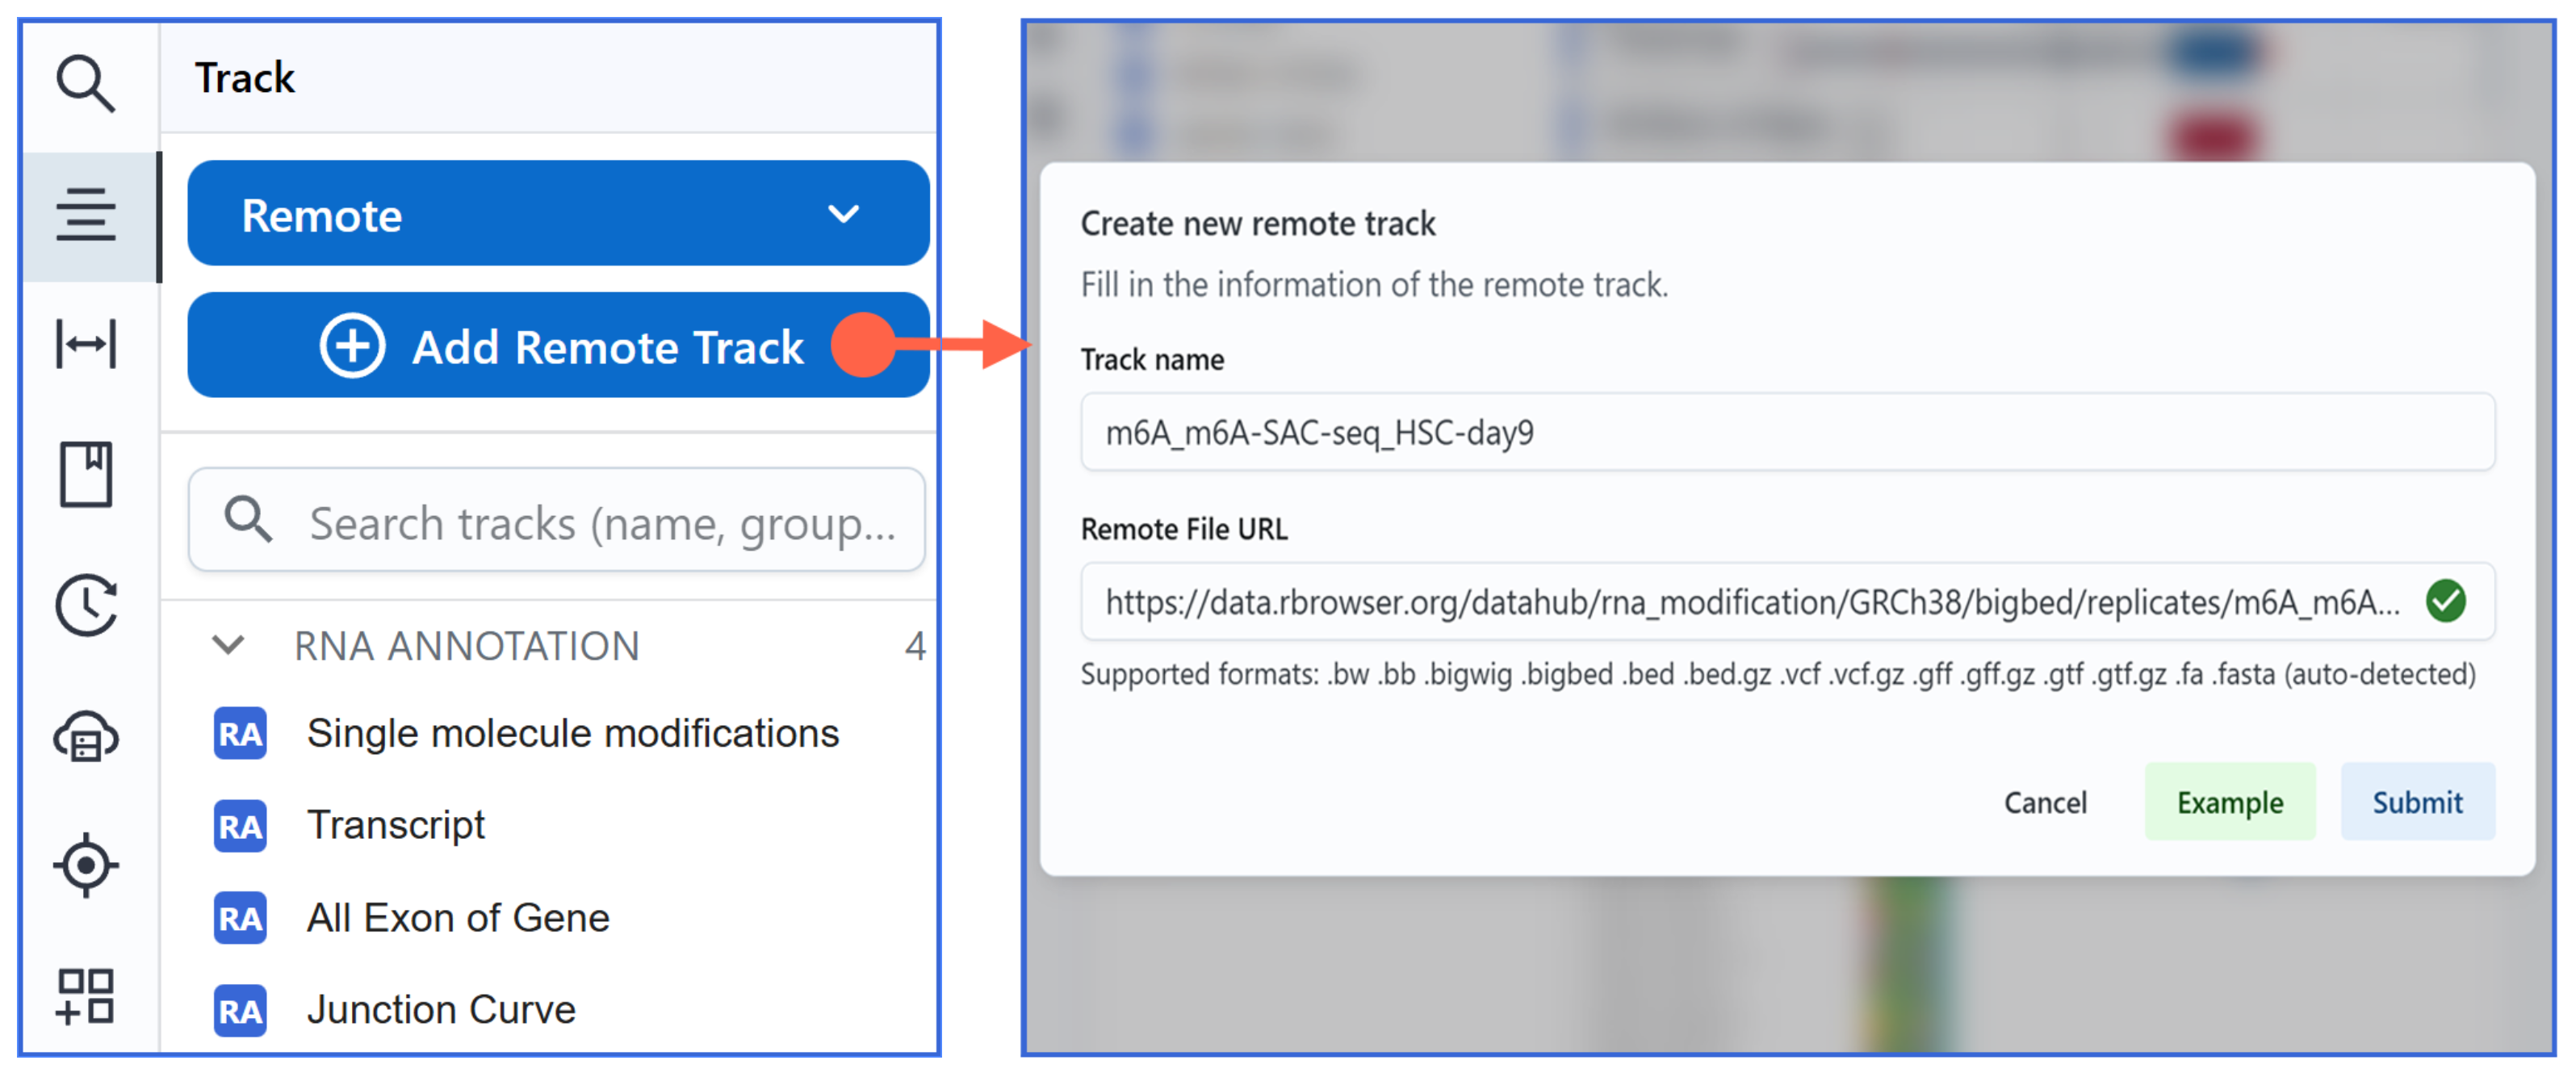
Task: Open the bookmark sidebar icon
Action: (85, 474)
